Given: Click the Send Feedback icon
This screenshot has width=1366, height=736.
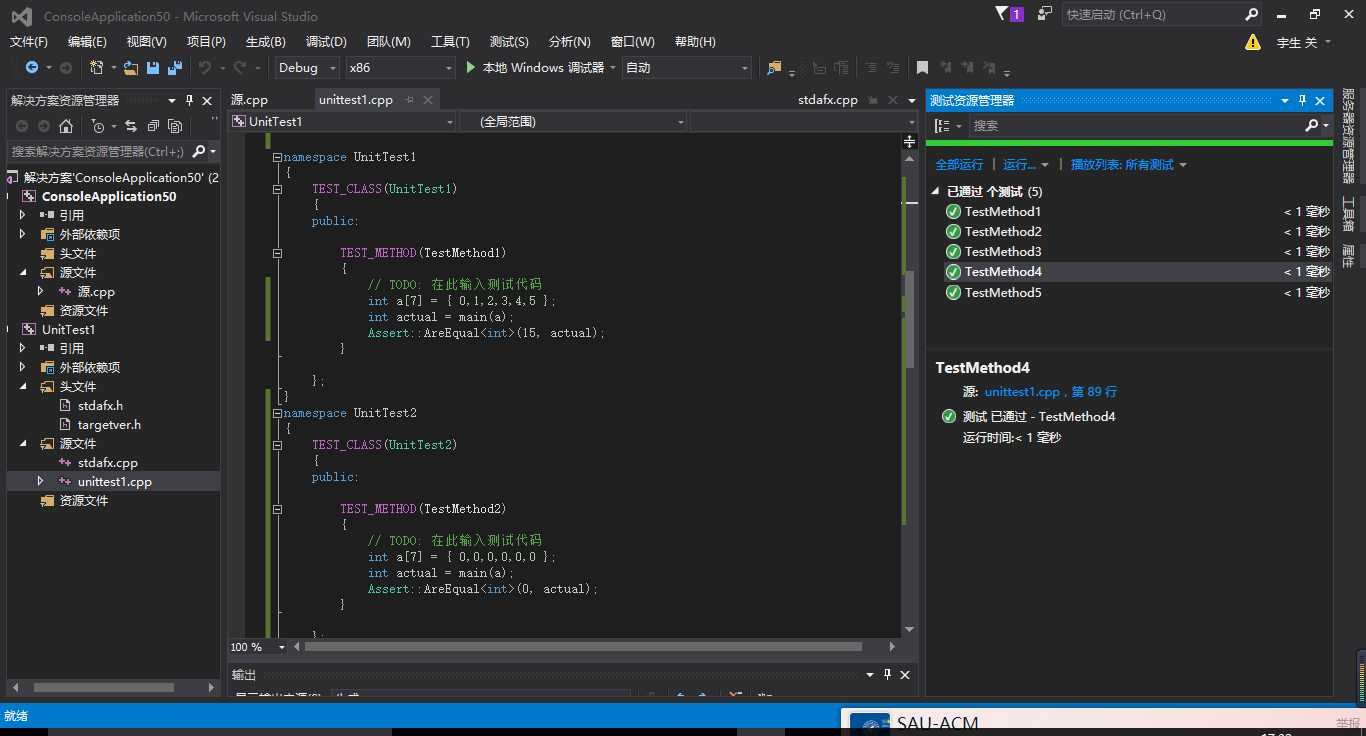Looking at the screenshot, I should click(1045, 14).
